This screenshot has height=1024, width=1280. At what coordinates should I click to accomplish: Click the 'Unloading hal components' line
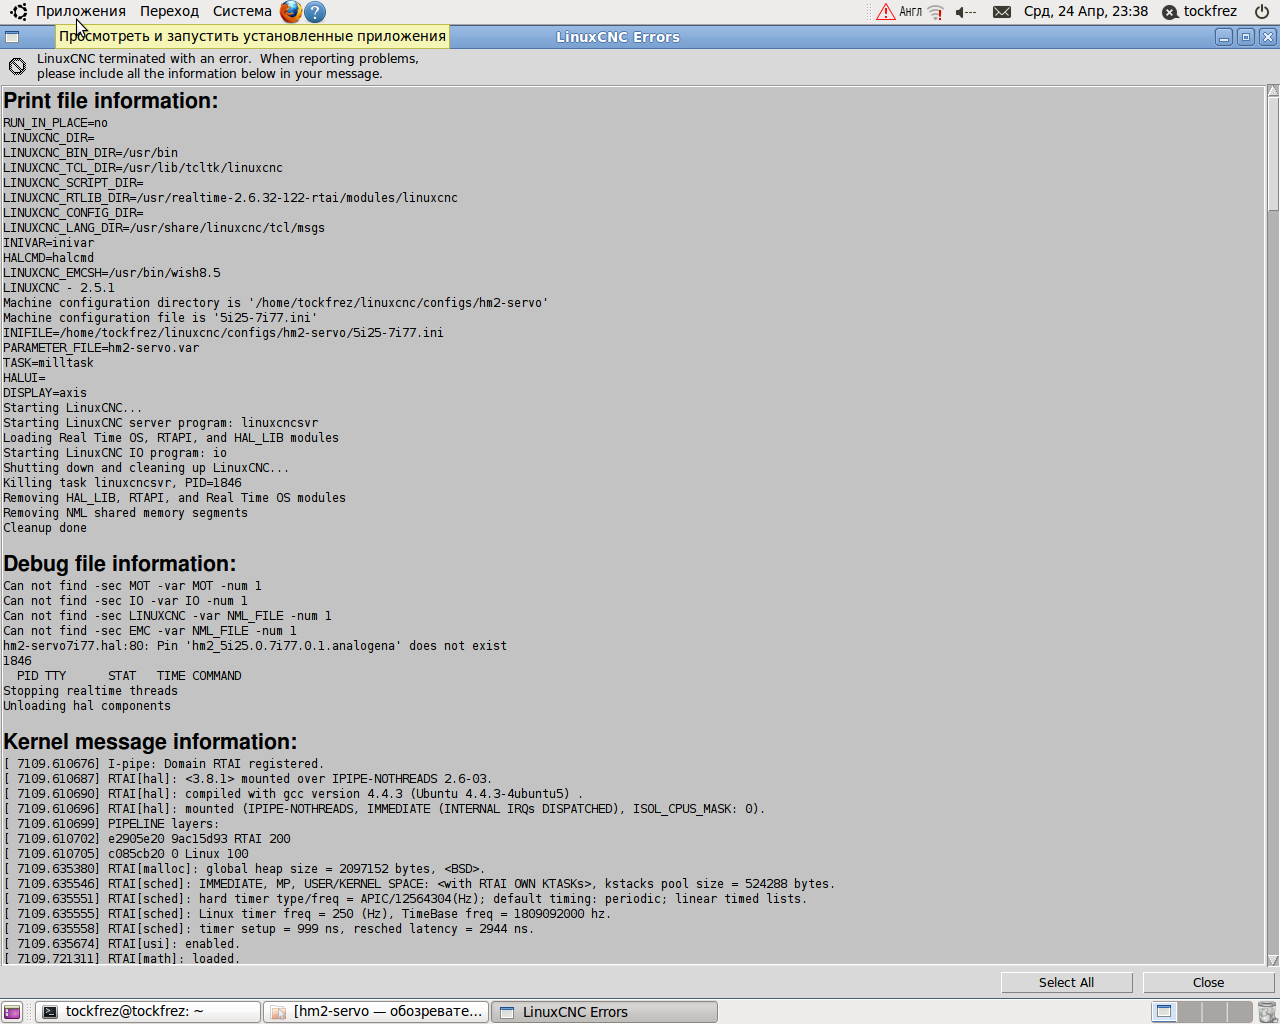point(87,706)
